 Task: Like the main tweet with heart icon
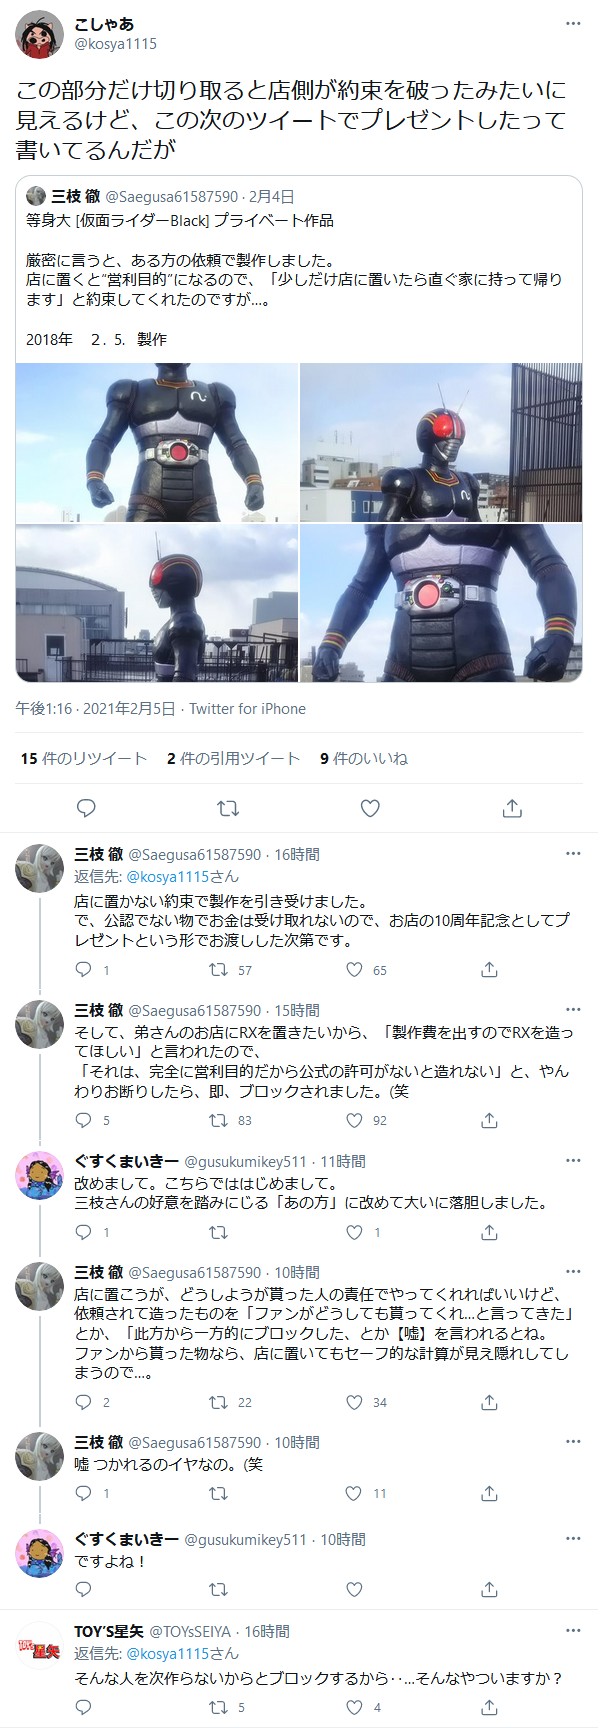click(x=370, y=808)
